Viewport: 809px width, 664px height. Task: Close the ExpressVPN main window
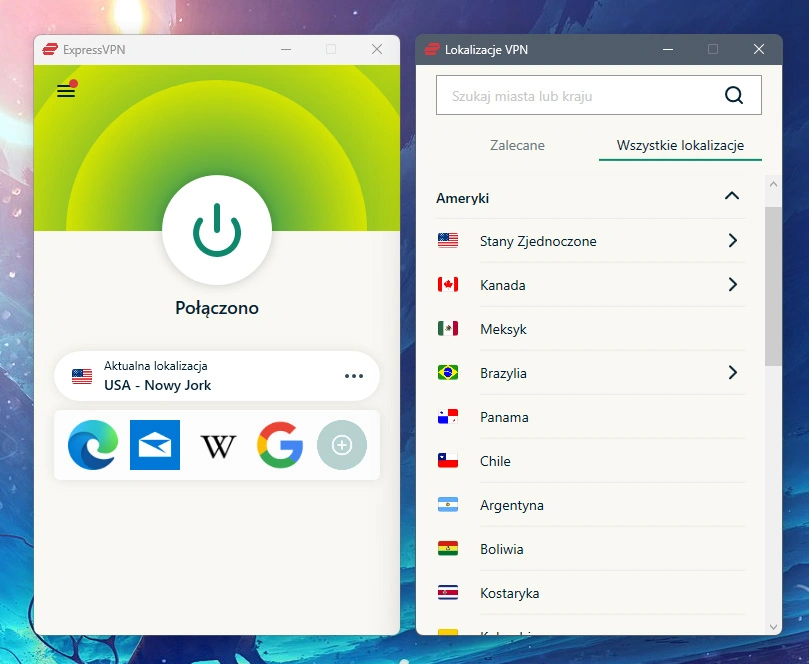377,49
